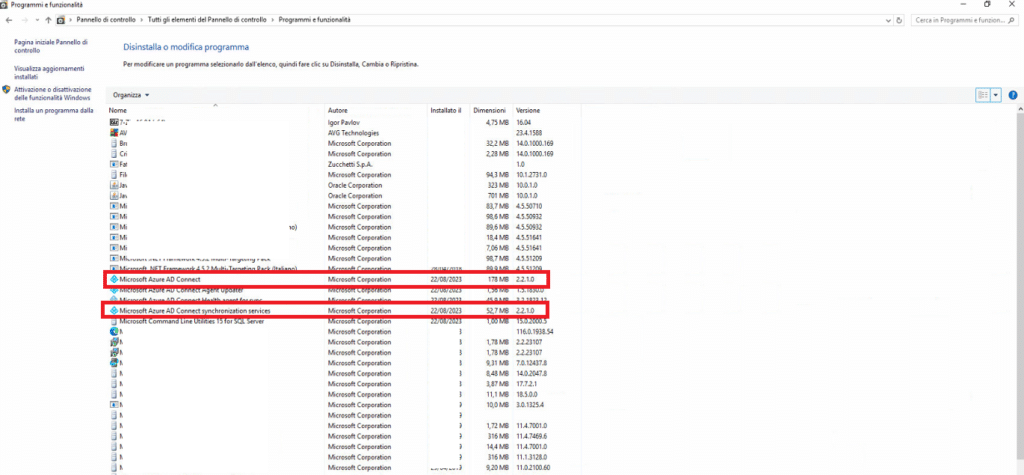Open Installa un programma dalla rete
The width and height of the screenshot is (1024, 475).
click(x=54, y=114)
